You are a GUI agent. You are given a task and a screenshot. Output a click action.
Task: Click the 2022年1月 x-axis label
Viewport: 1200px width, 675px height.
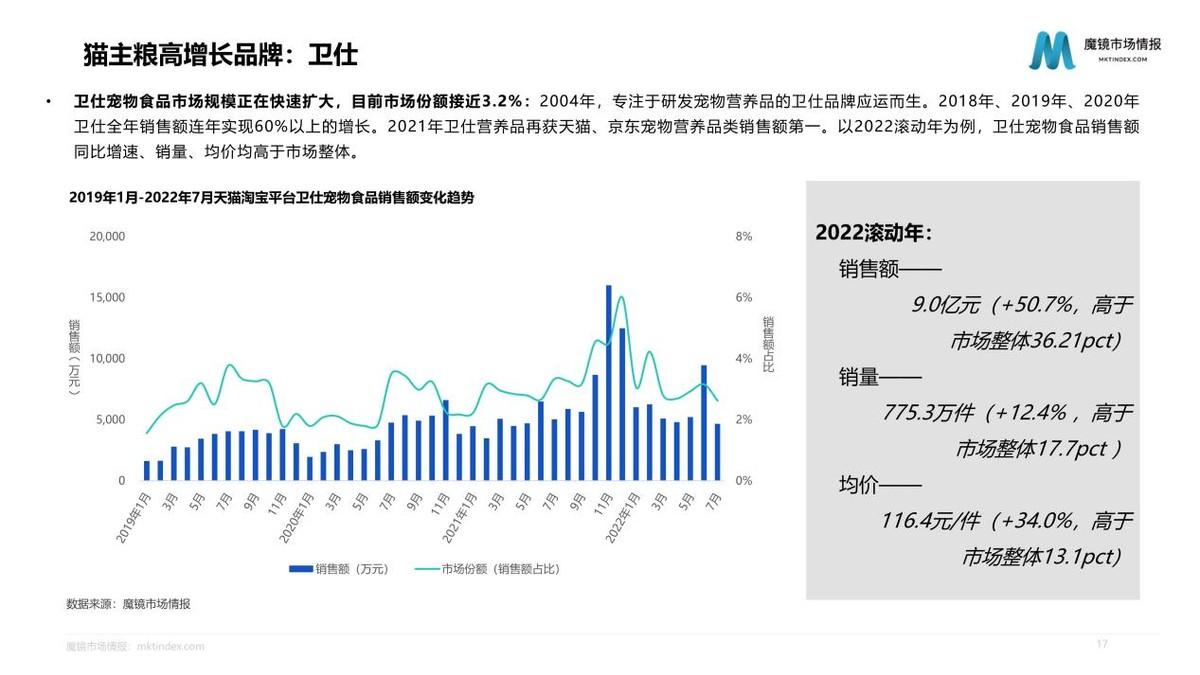coord(623,517)
